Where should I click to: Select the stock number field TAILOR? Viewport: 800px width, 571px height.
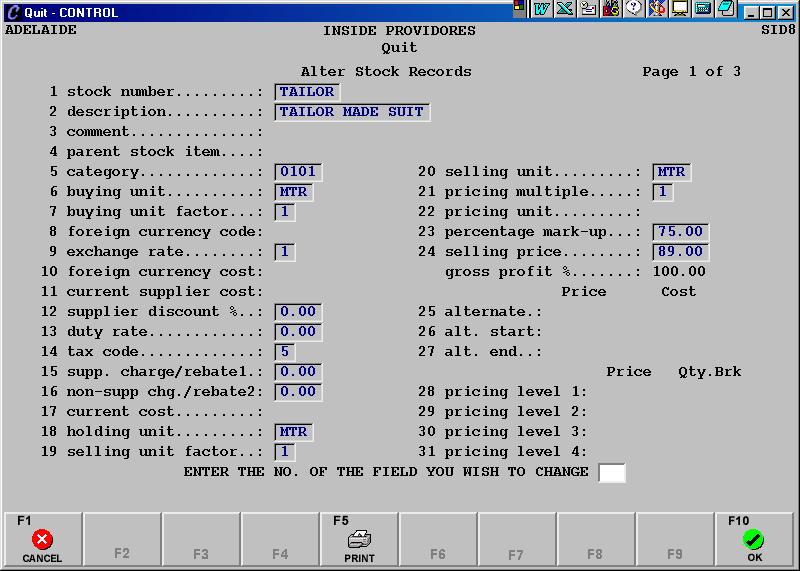[x=307, y=92]
